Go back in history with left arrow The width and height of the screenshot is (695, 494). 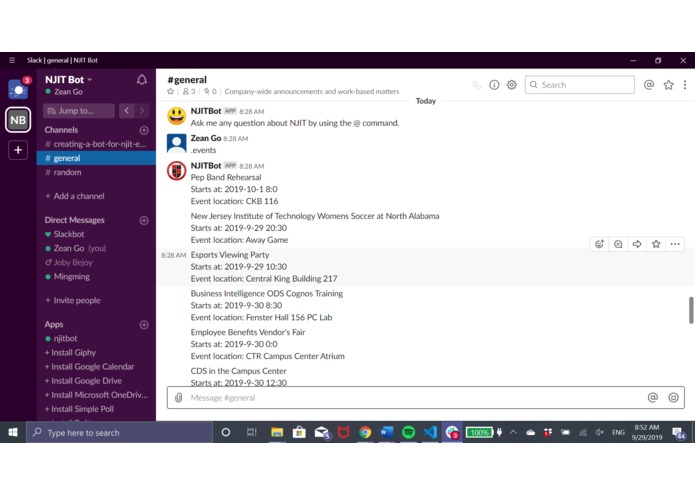tap(127, 111)
